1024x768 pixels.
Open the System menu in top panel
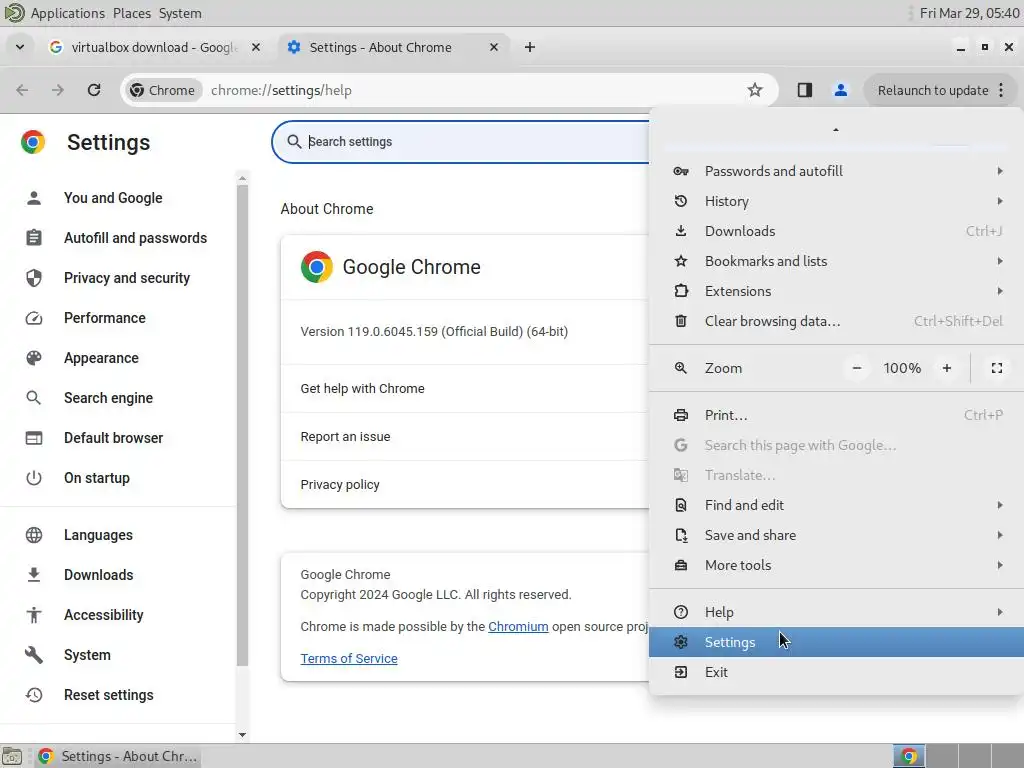[180, 13]
